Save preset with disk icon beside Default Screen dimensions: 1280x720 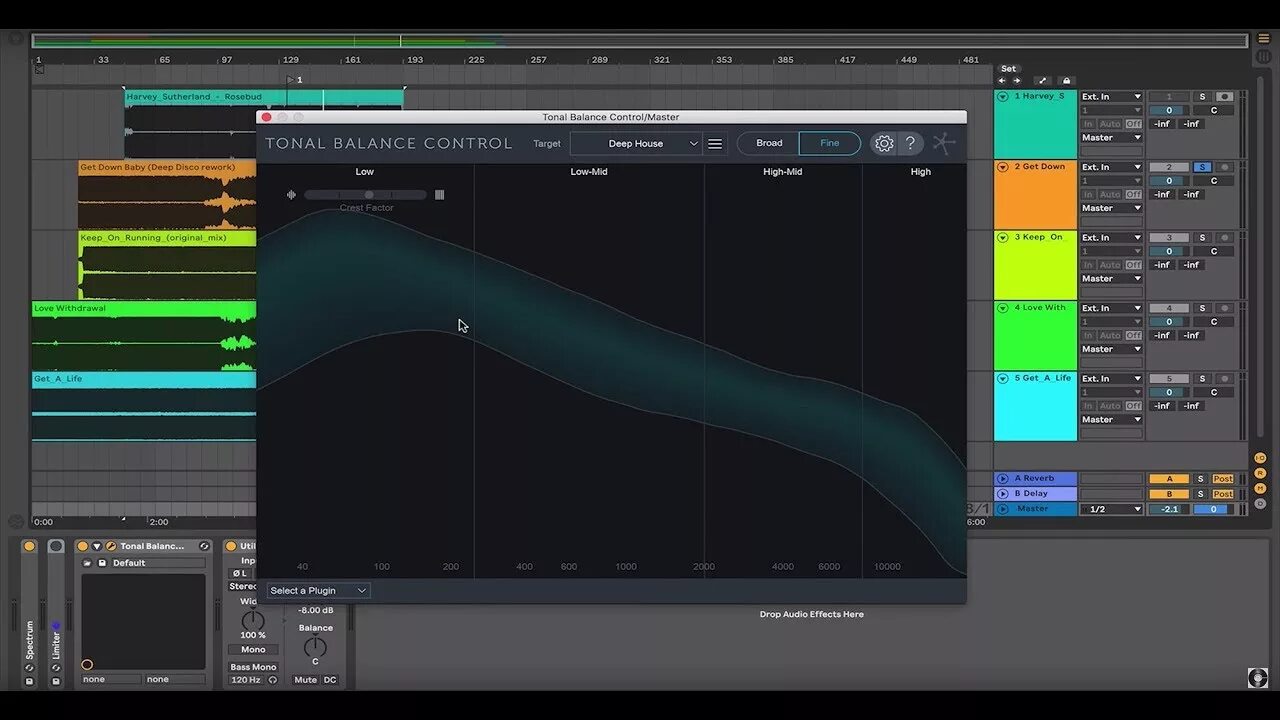click(102, 563)
